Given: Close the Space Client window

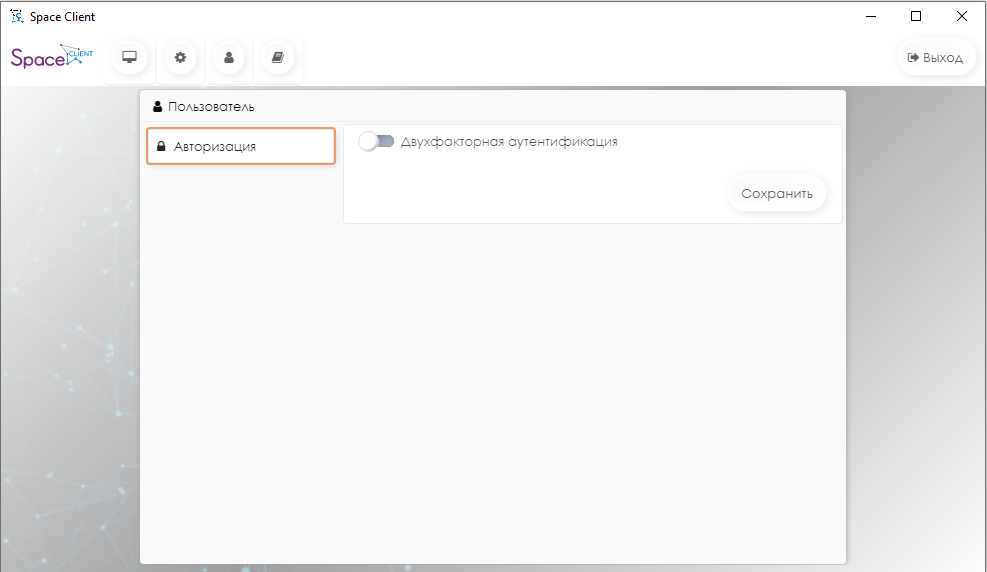Looking at the screenshot, I should [962, 16].
